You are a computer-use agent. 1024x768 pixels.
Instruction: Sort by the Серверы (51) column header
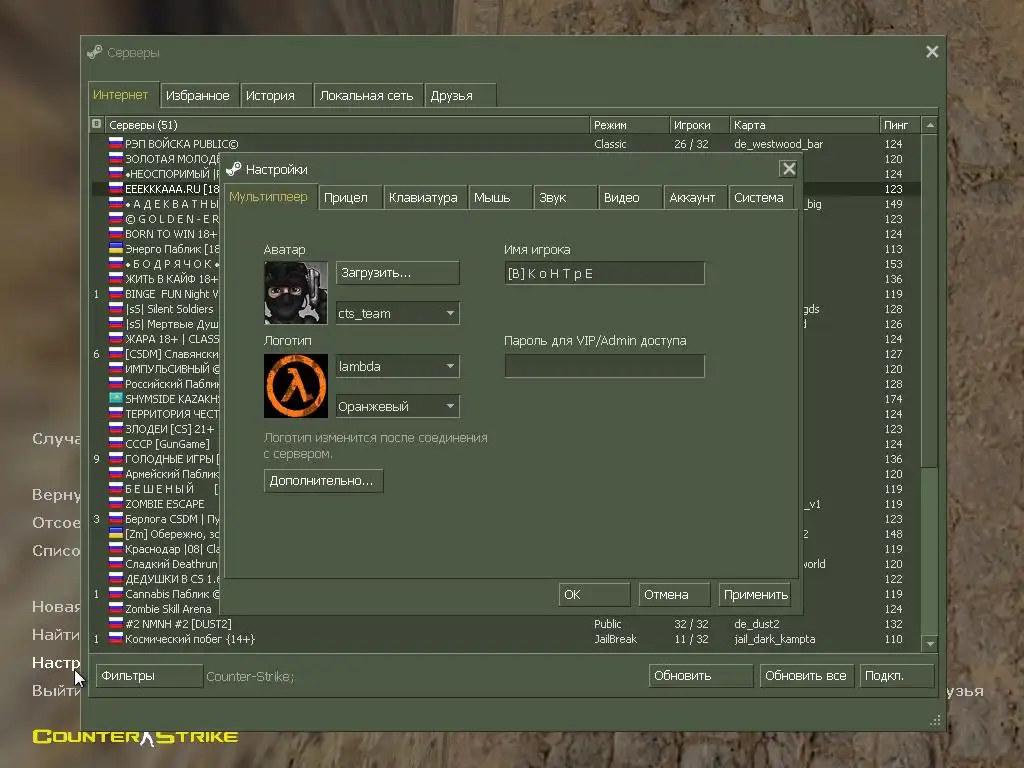(346, 125)
